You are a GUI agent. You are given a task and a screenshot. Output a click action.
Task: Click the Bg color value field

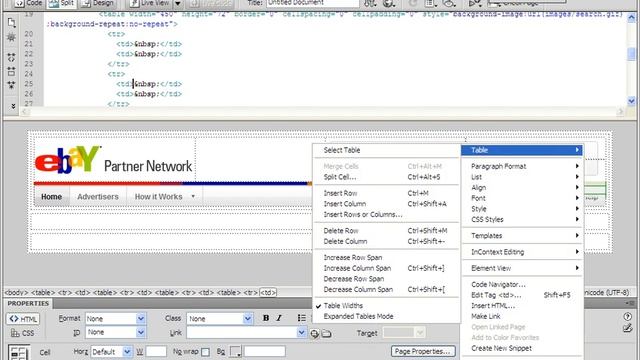point(264,352)
